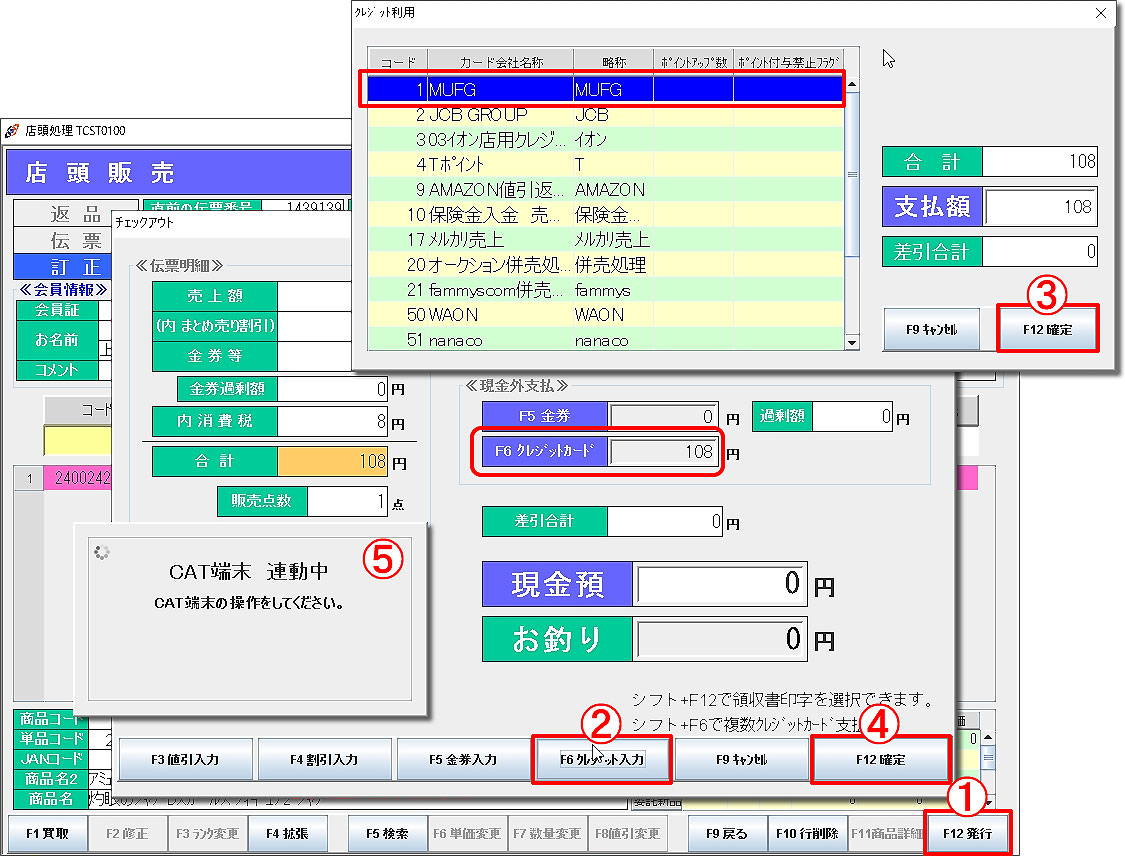Sort by カード会社名称 column header
1125x856 pixels.
tap(501, 61)
